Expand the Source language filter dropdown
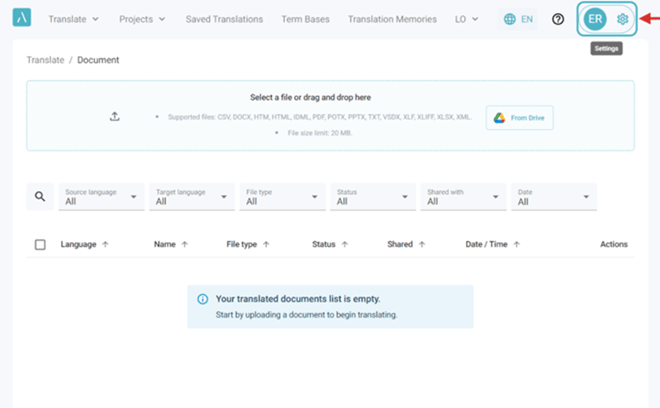 pos(101,197)
